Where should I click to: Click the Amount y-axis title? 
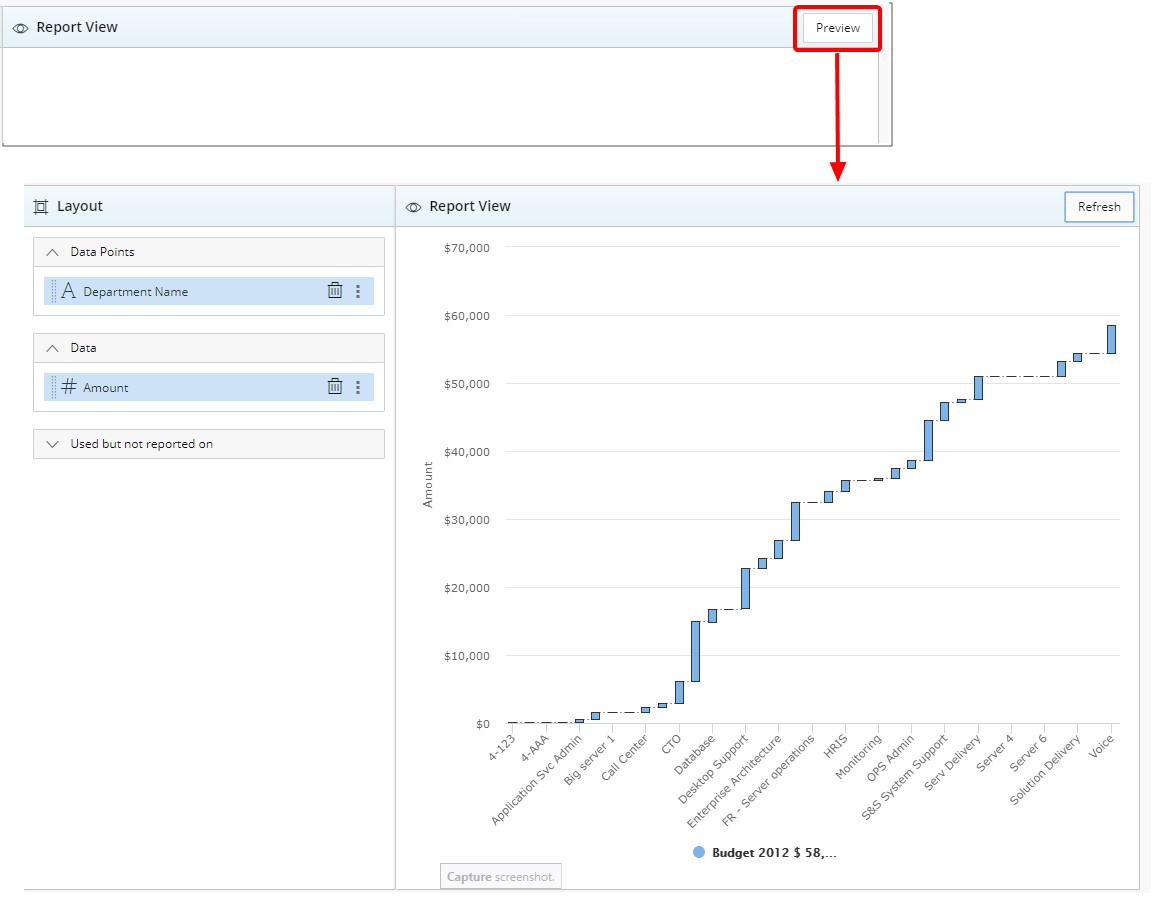(428, 485)
